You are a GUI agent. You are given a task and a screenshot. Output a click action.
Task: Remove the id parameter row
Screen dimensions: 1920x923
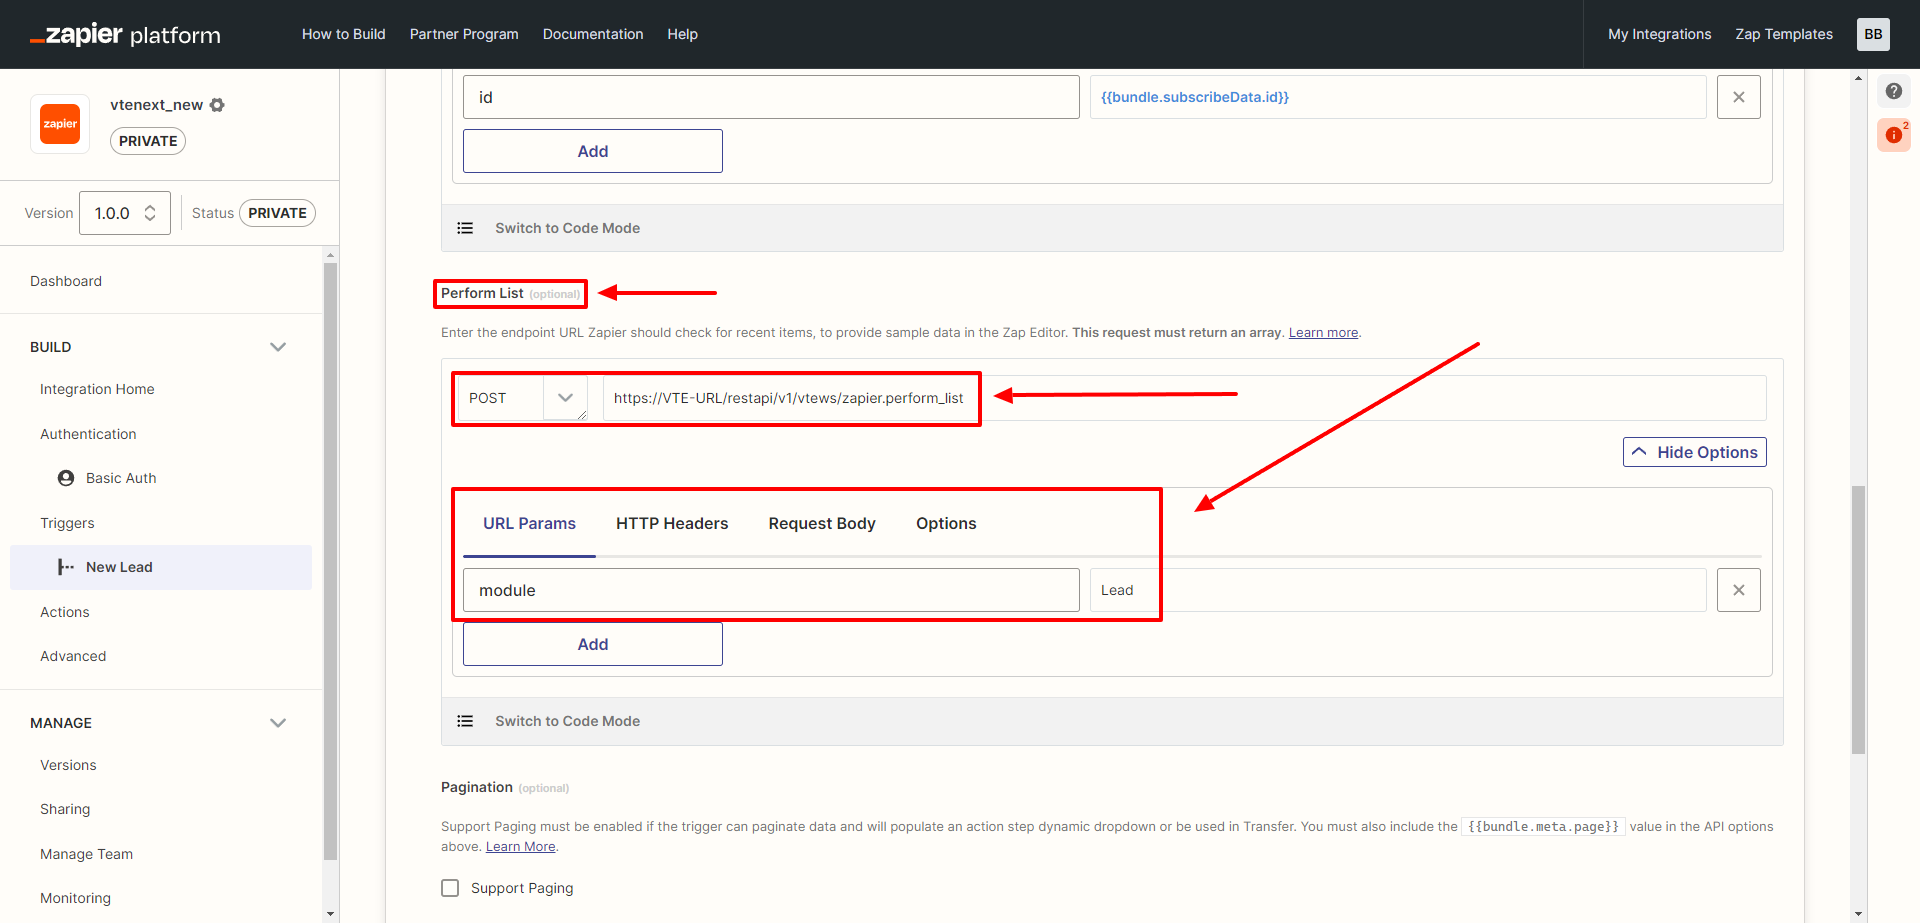pos(1739,97)
